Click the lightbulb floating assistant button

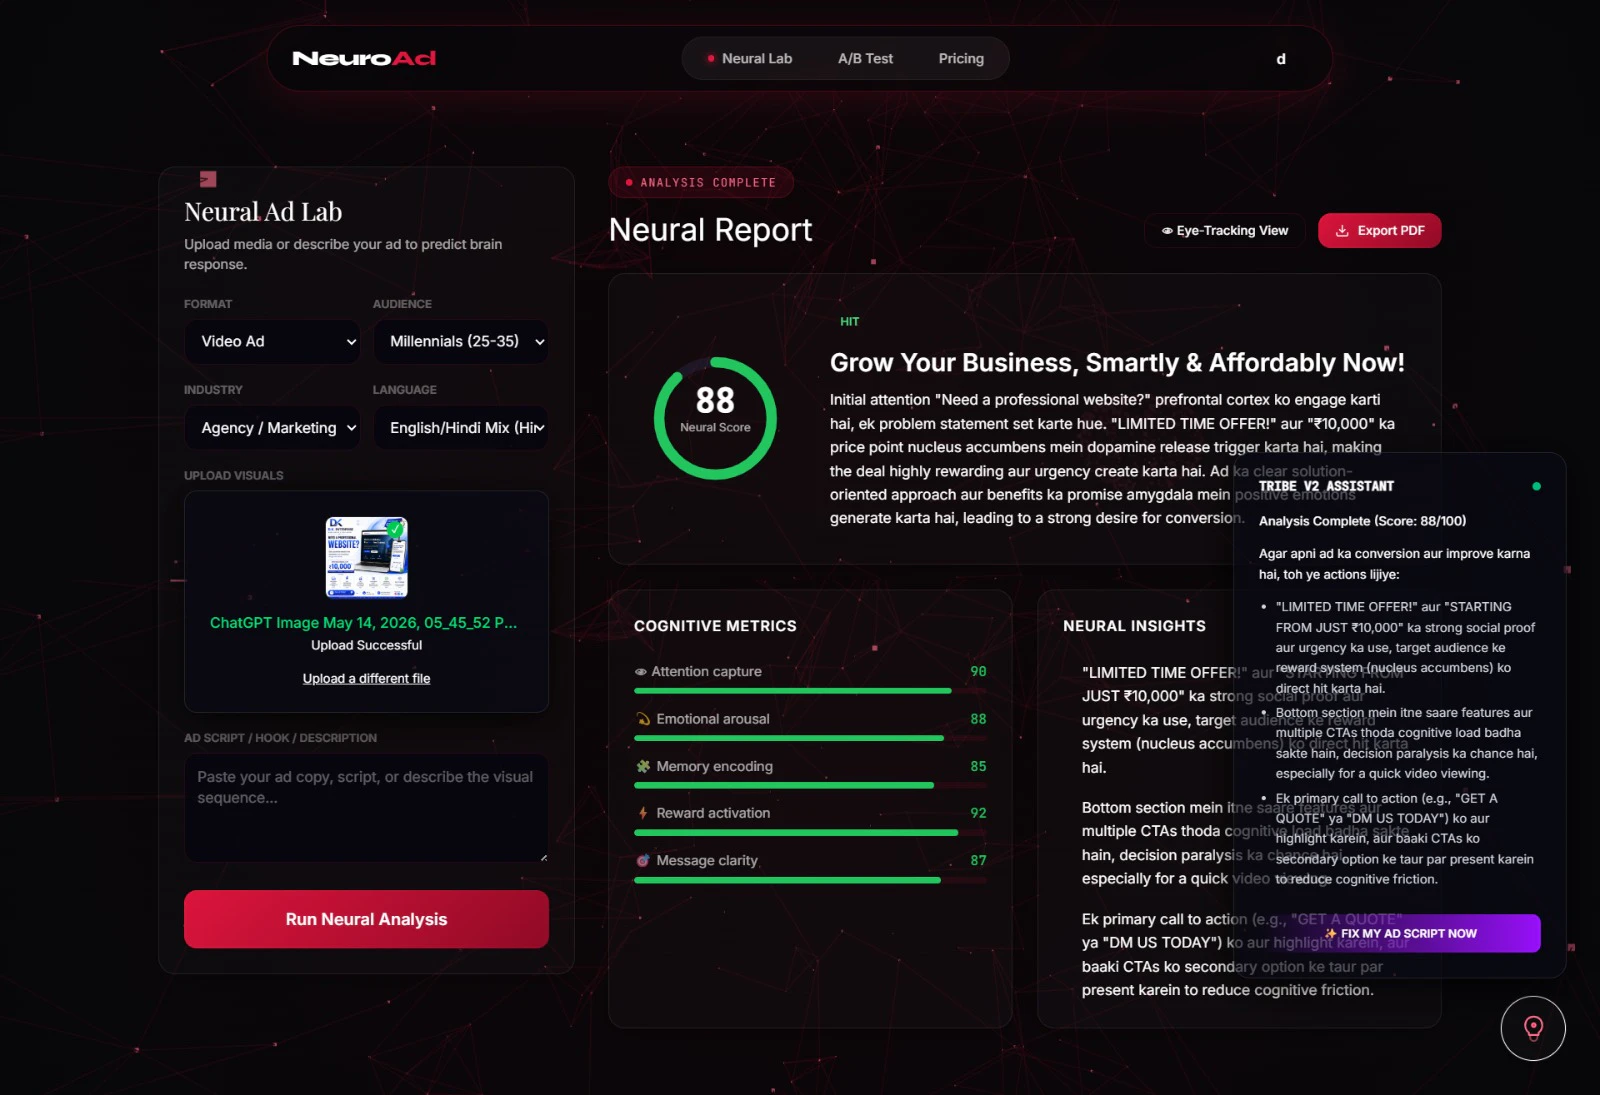(x=1532, y=1028)
